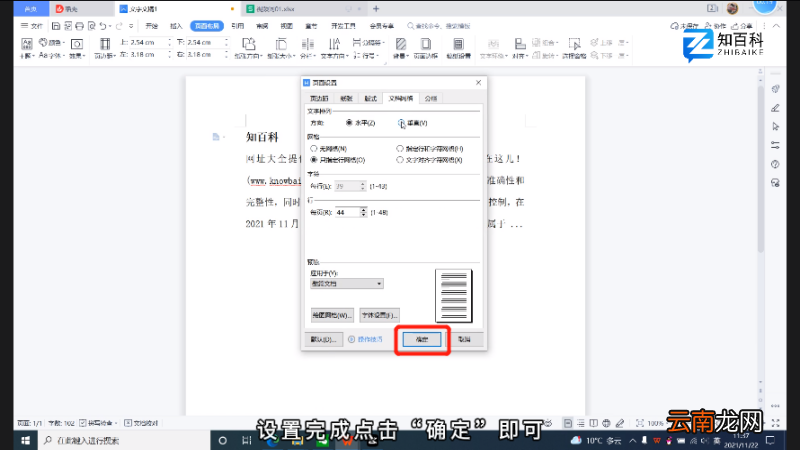Viewport: 800px width, 450px height.
Task: Select the no grid (无网格) radio option
Action: point(314,149)
